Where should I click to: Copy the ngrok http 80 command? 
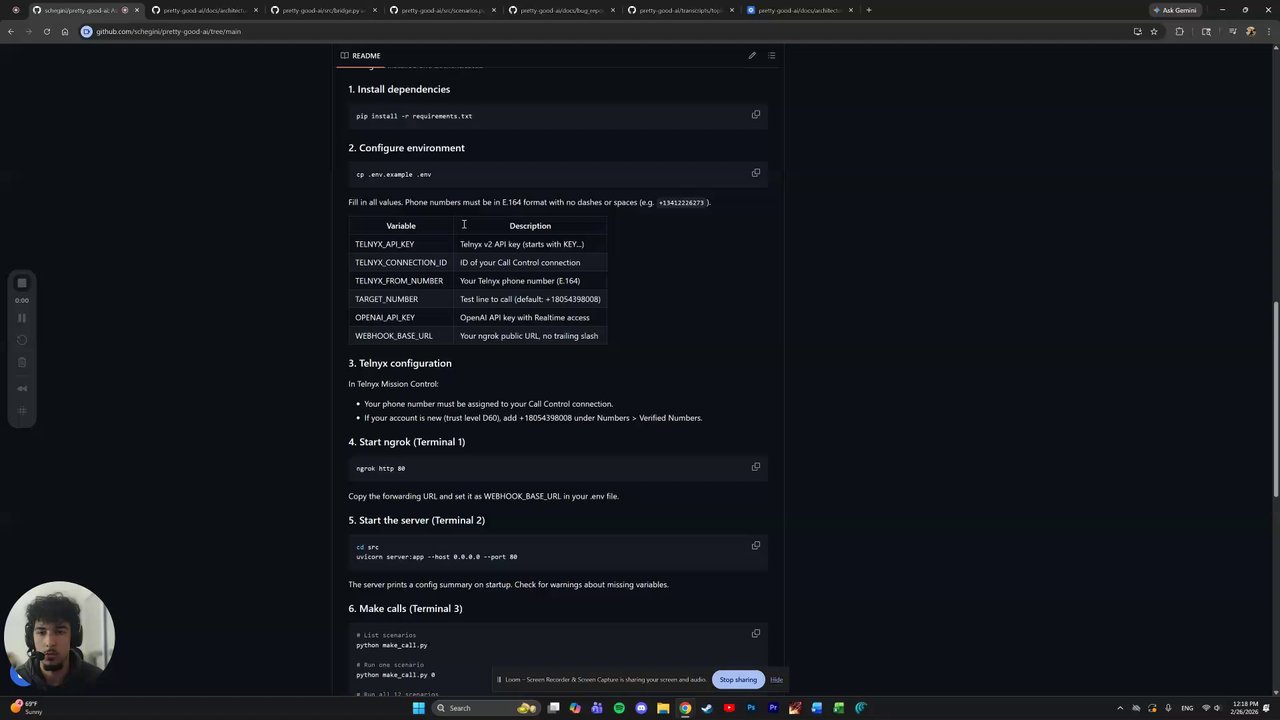click(x=756, y=467)
